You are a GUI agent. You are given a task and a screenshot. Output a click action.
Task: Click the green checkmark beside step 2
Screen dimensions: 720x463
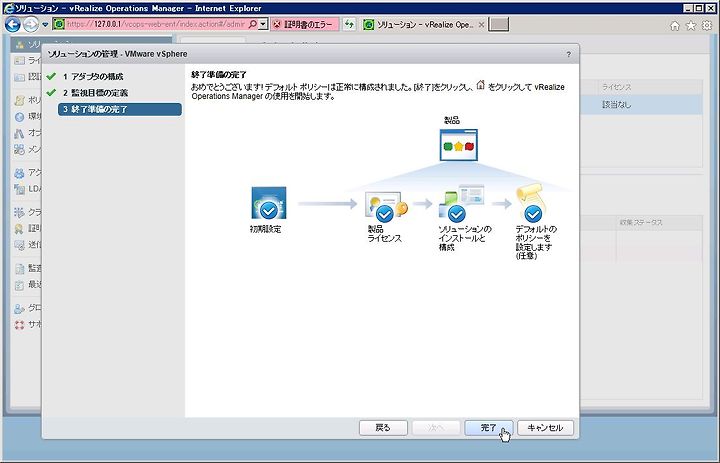click(51, 92)
